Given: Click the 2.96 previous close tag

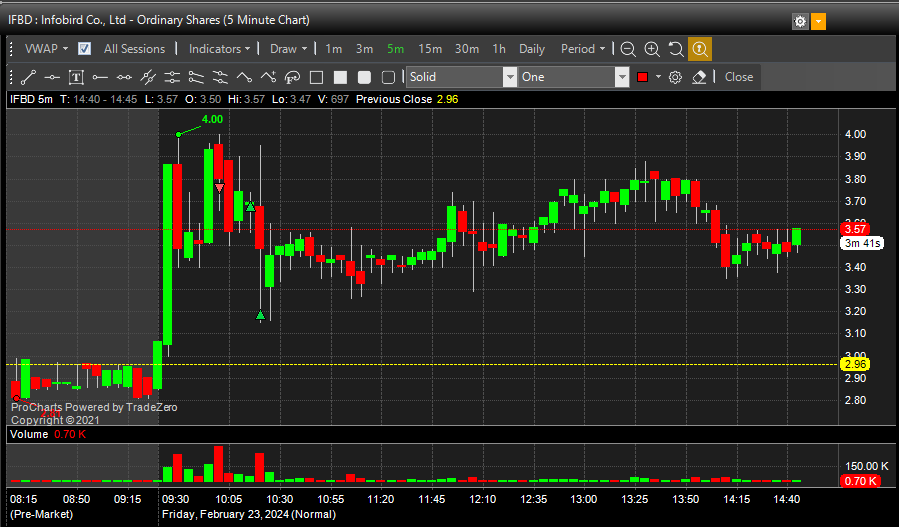Looking at the screenshot, I should pyautogui.click(x=855, y=364).
